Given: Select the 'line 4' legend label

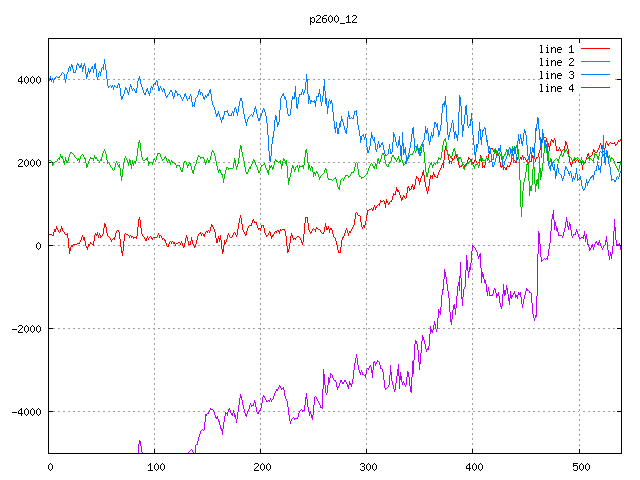Looking at the screenshot, I should 556,89.
